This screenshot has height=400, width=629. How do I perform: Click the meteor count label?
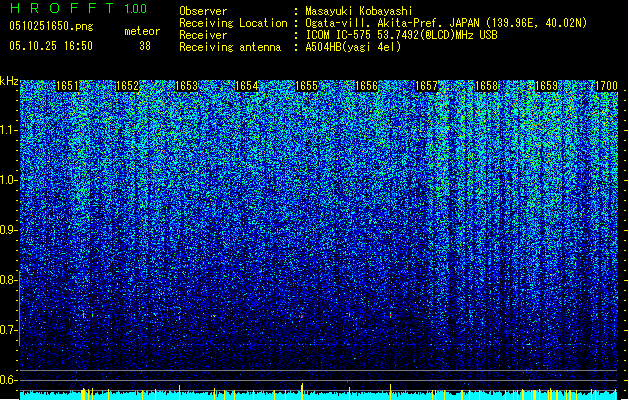point(142,31)
